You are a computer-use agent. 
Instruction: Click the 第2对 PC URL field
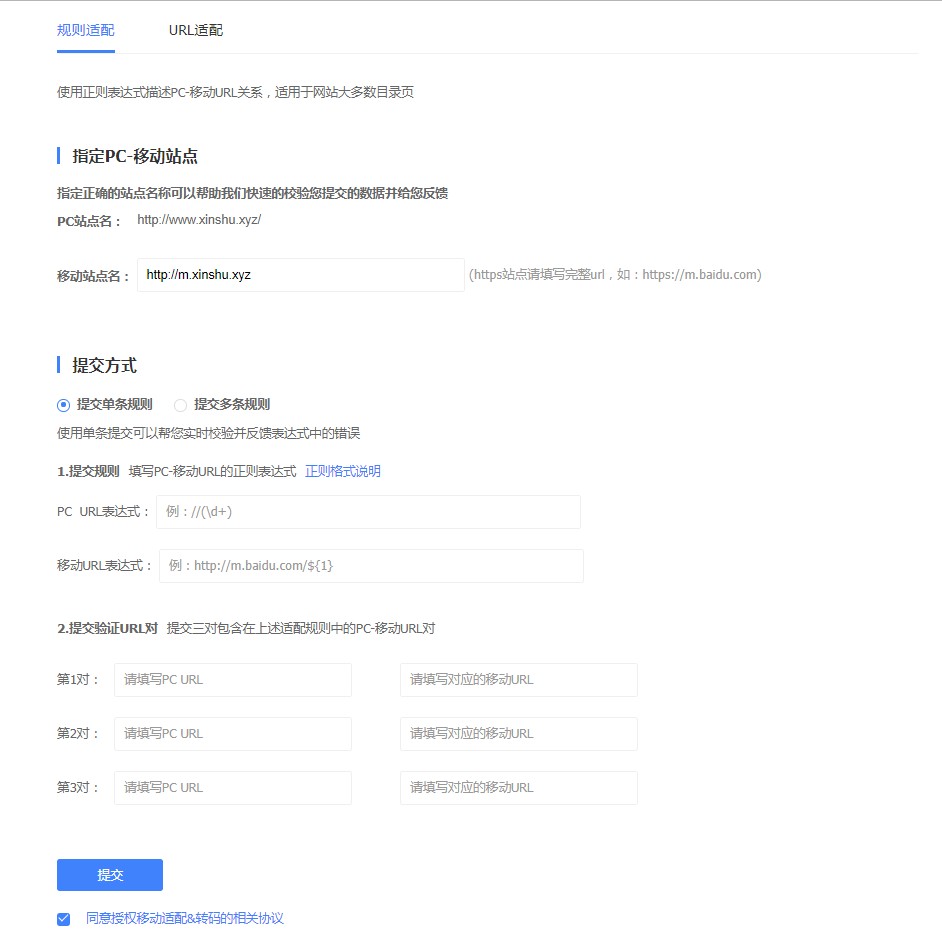233,734
